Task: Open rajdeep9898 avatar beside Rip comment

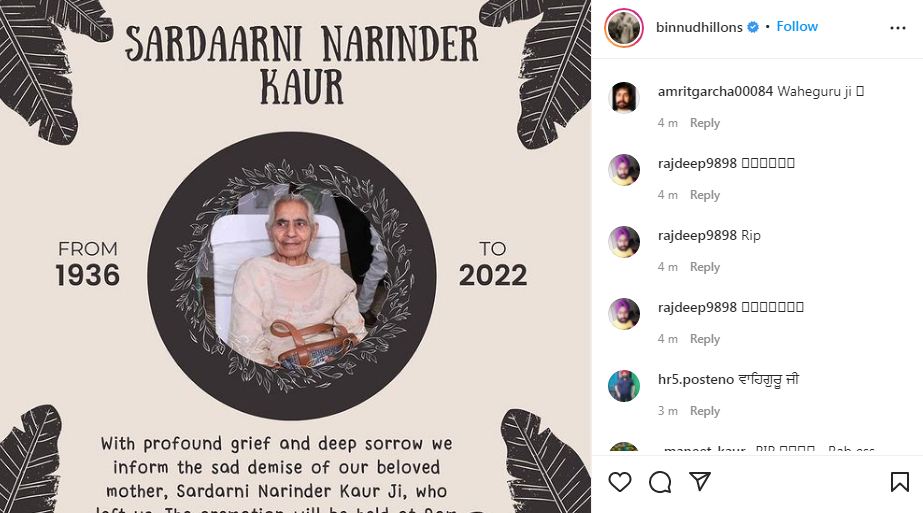Action: tap(623, 241)
